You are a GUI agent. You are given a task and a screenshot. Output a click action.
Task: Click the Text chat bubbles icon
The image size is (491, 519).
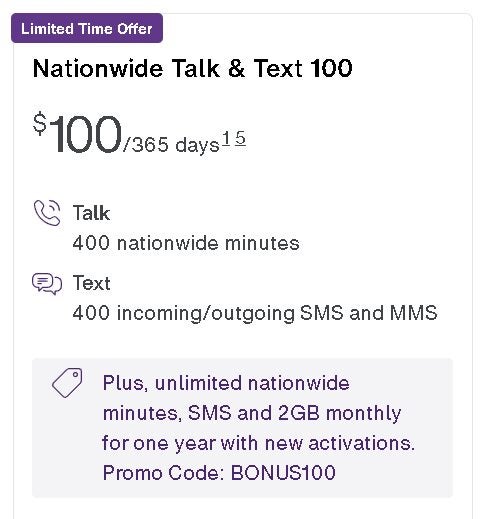pyautogui.click(x=47, y=284)
